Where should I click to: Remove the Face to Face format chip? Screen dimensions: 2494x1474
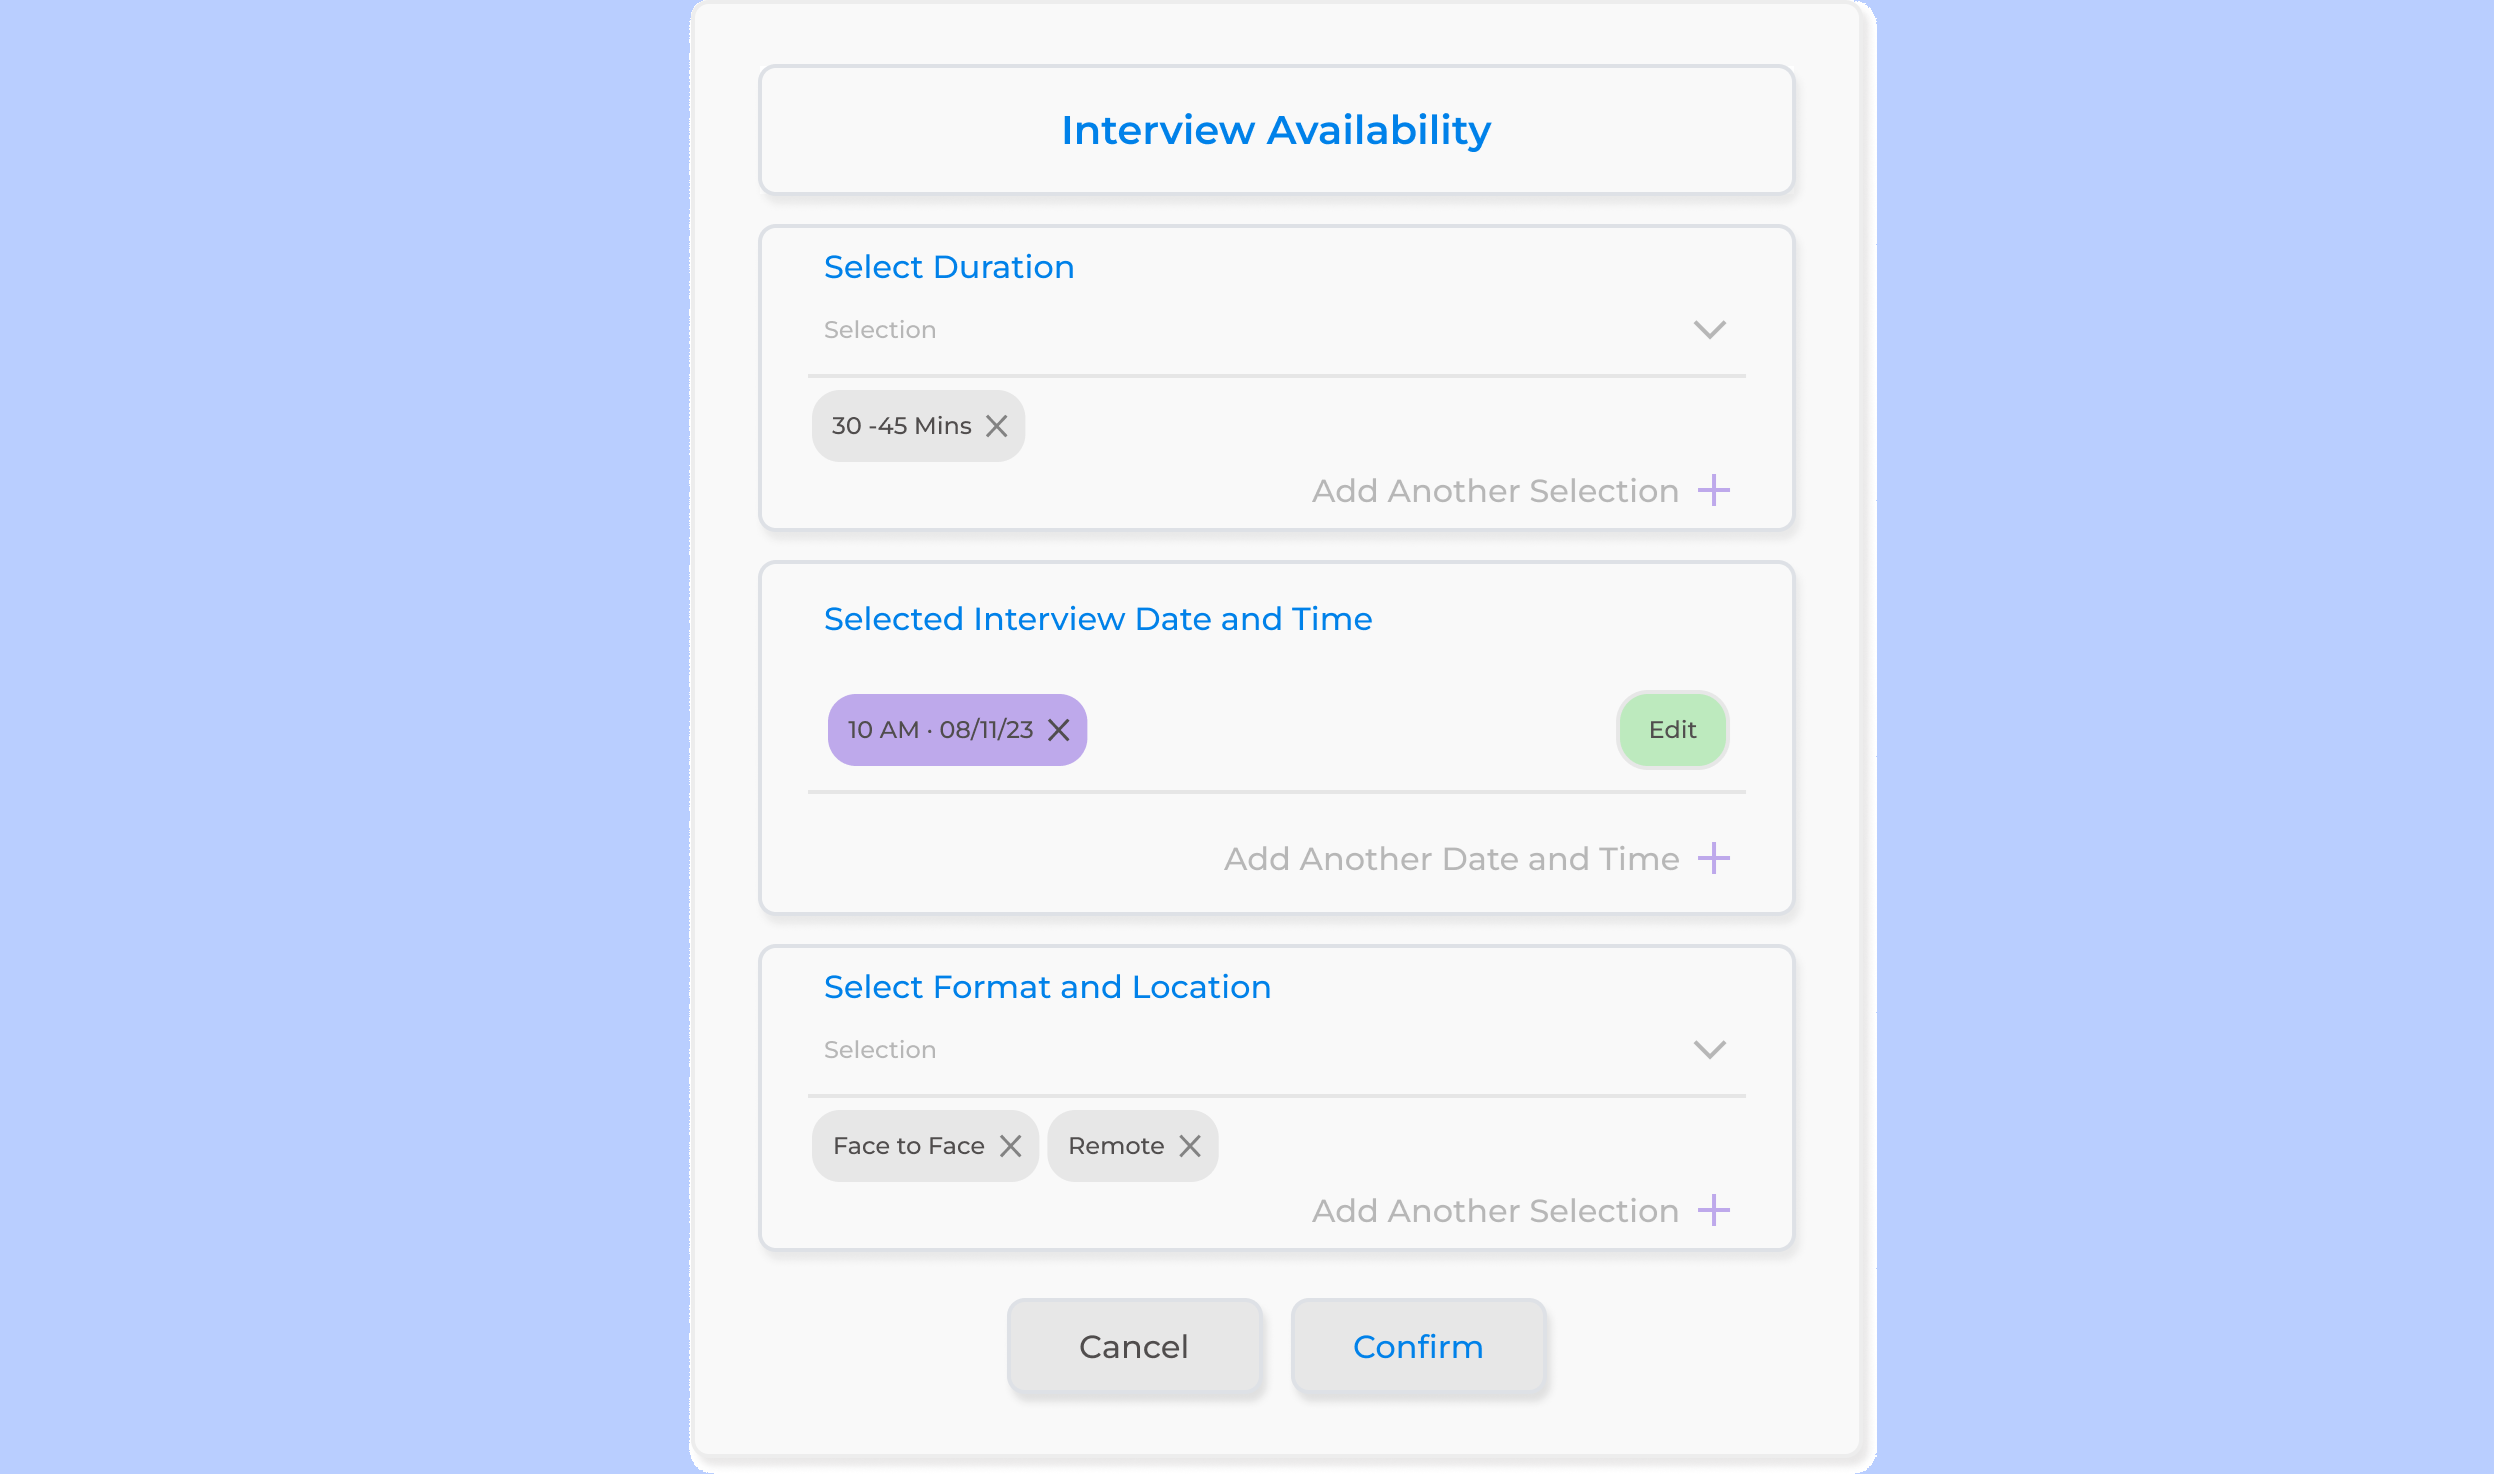point(1011,1146)
